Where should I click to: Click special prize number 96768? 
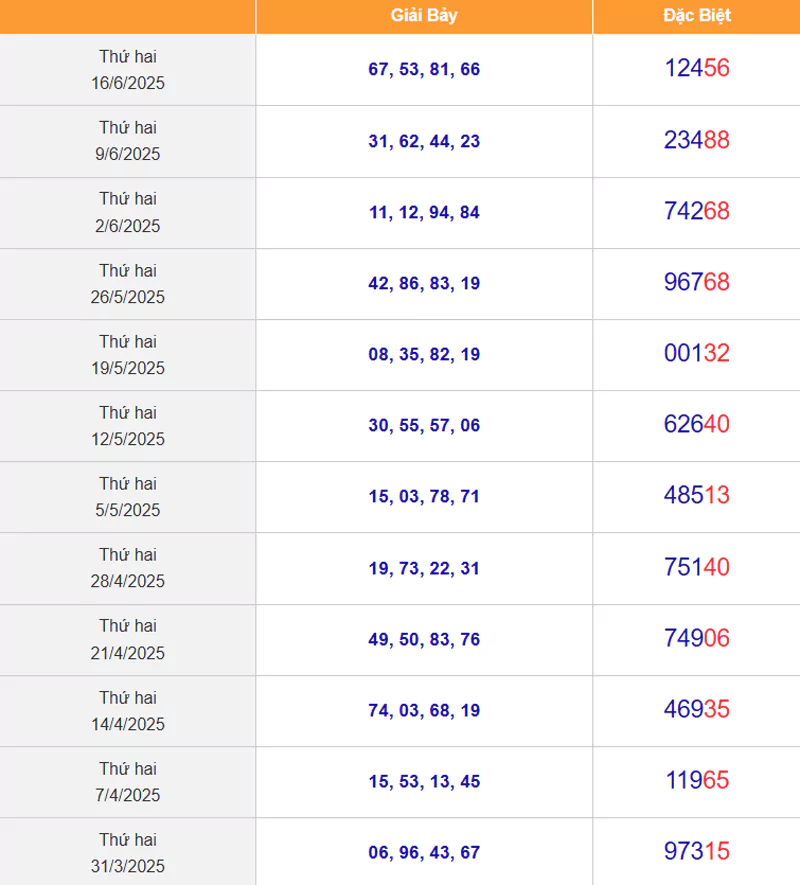coord(697,282)
